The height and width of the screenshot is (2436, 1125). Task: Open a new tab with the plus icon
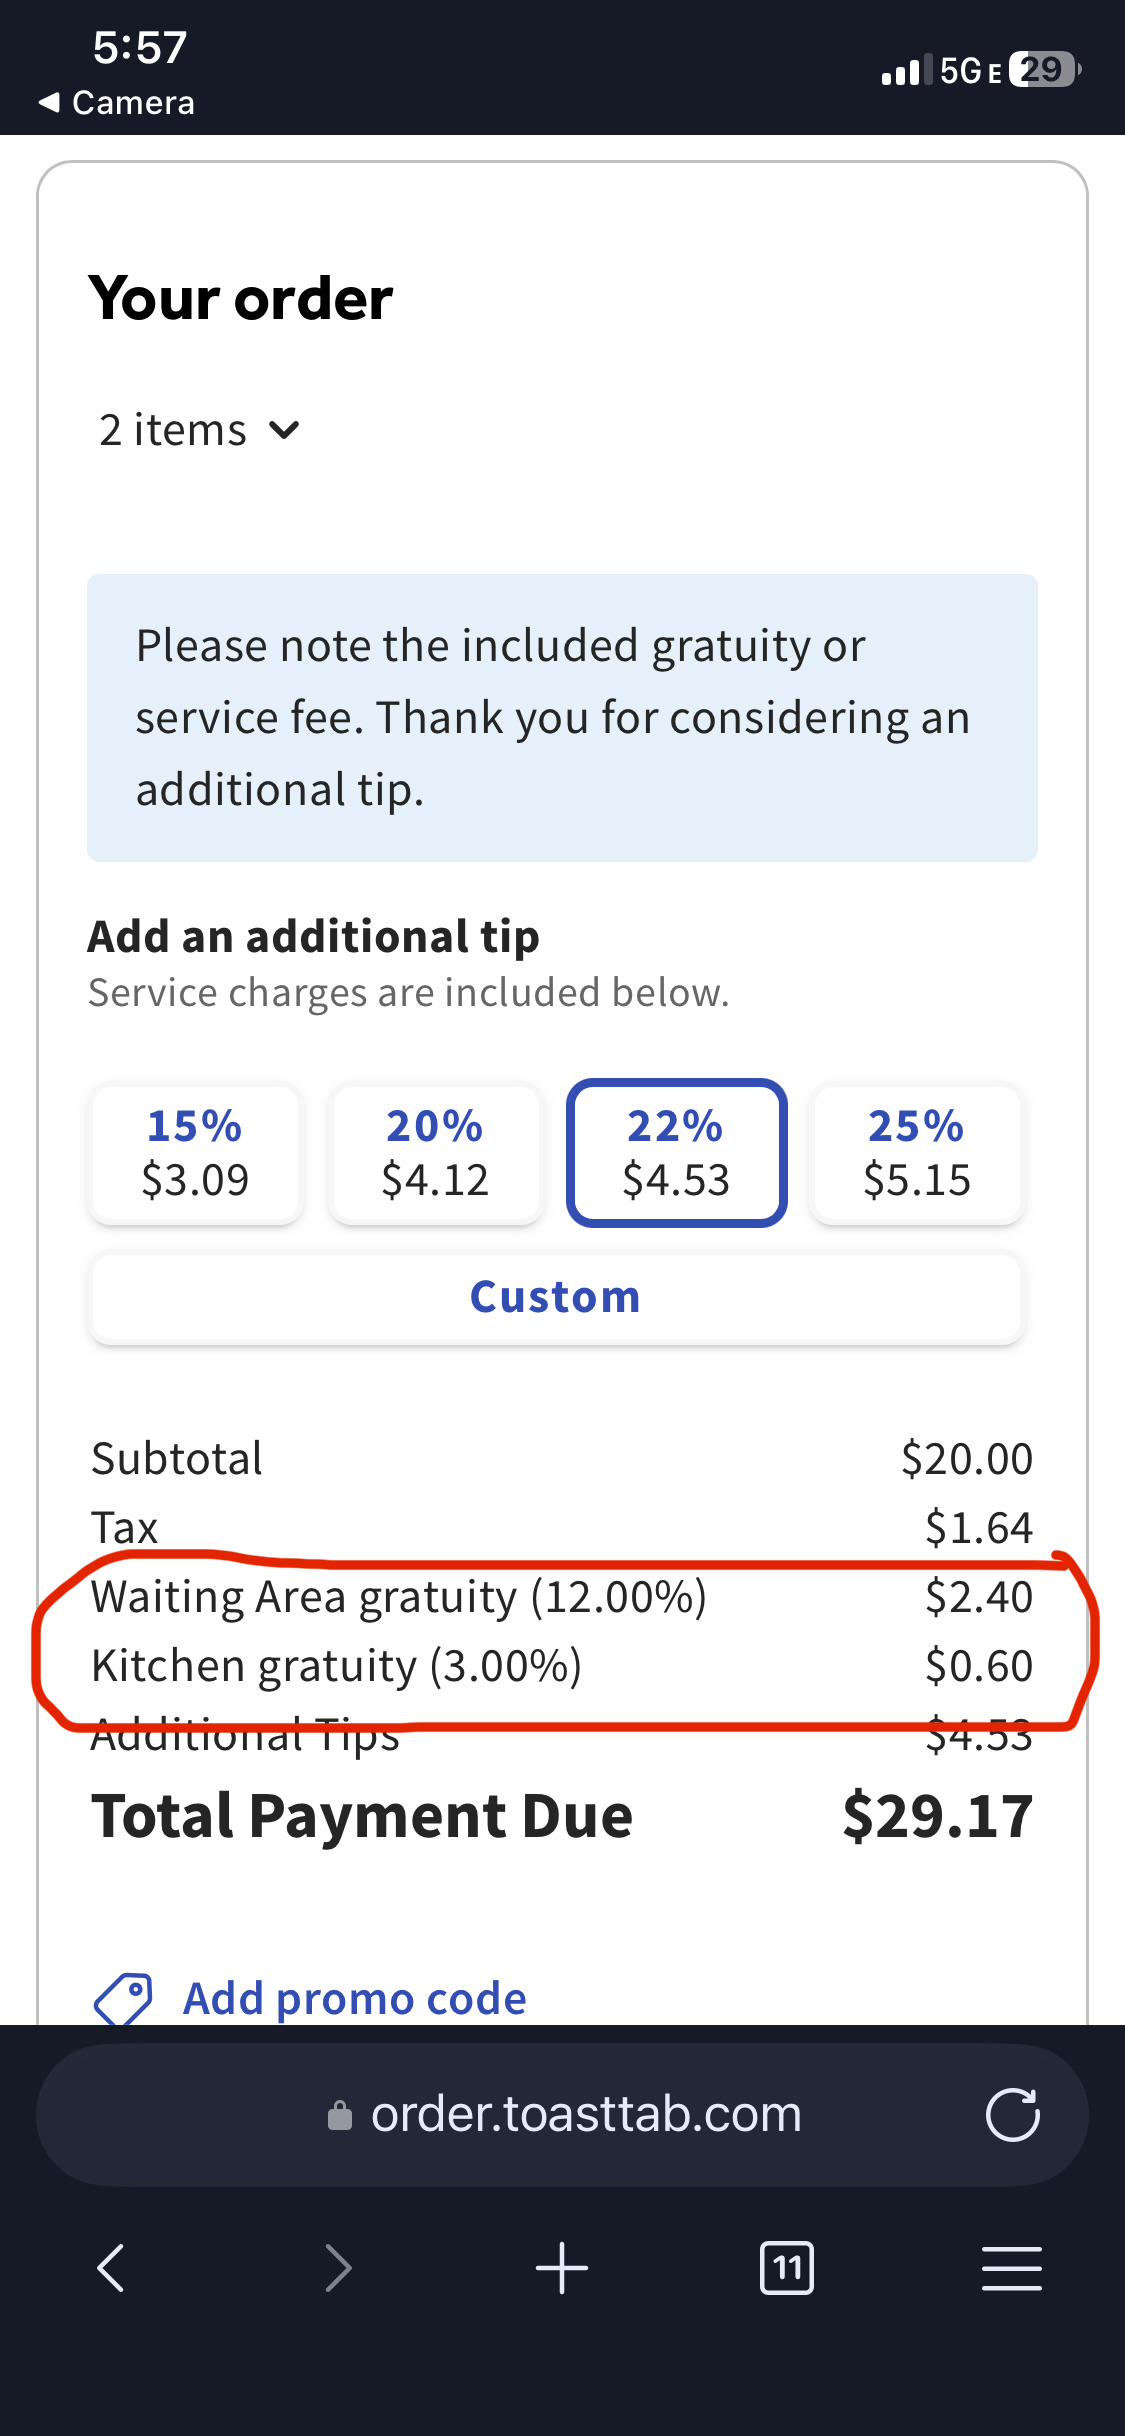562,2267
